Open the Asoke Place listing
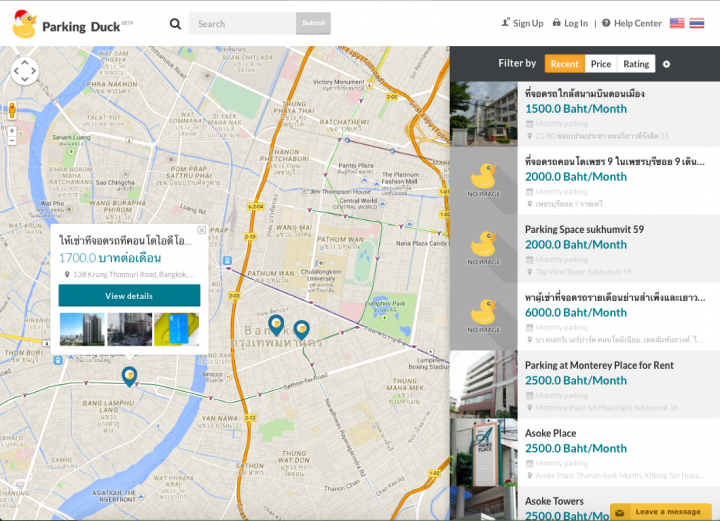The height and width of the screenshot is (521, 720). (585, 452)
